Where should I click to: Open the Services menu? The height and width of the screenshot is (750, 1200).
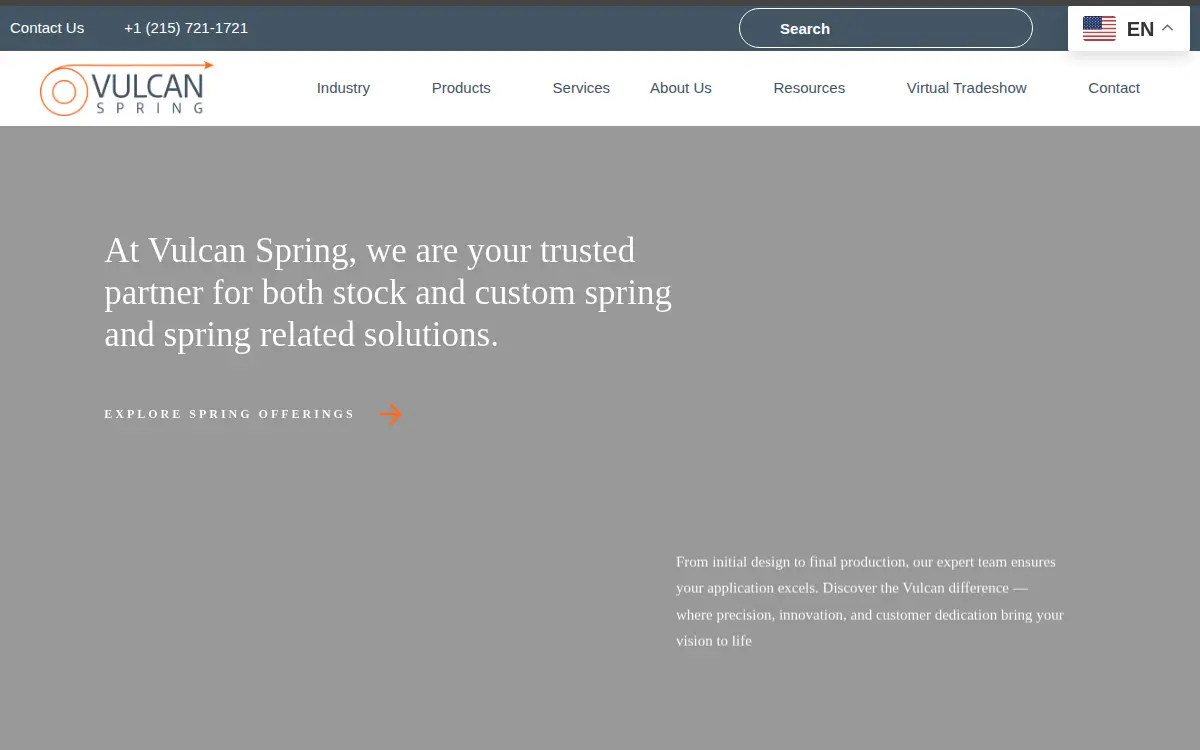pos(581,88)
